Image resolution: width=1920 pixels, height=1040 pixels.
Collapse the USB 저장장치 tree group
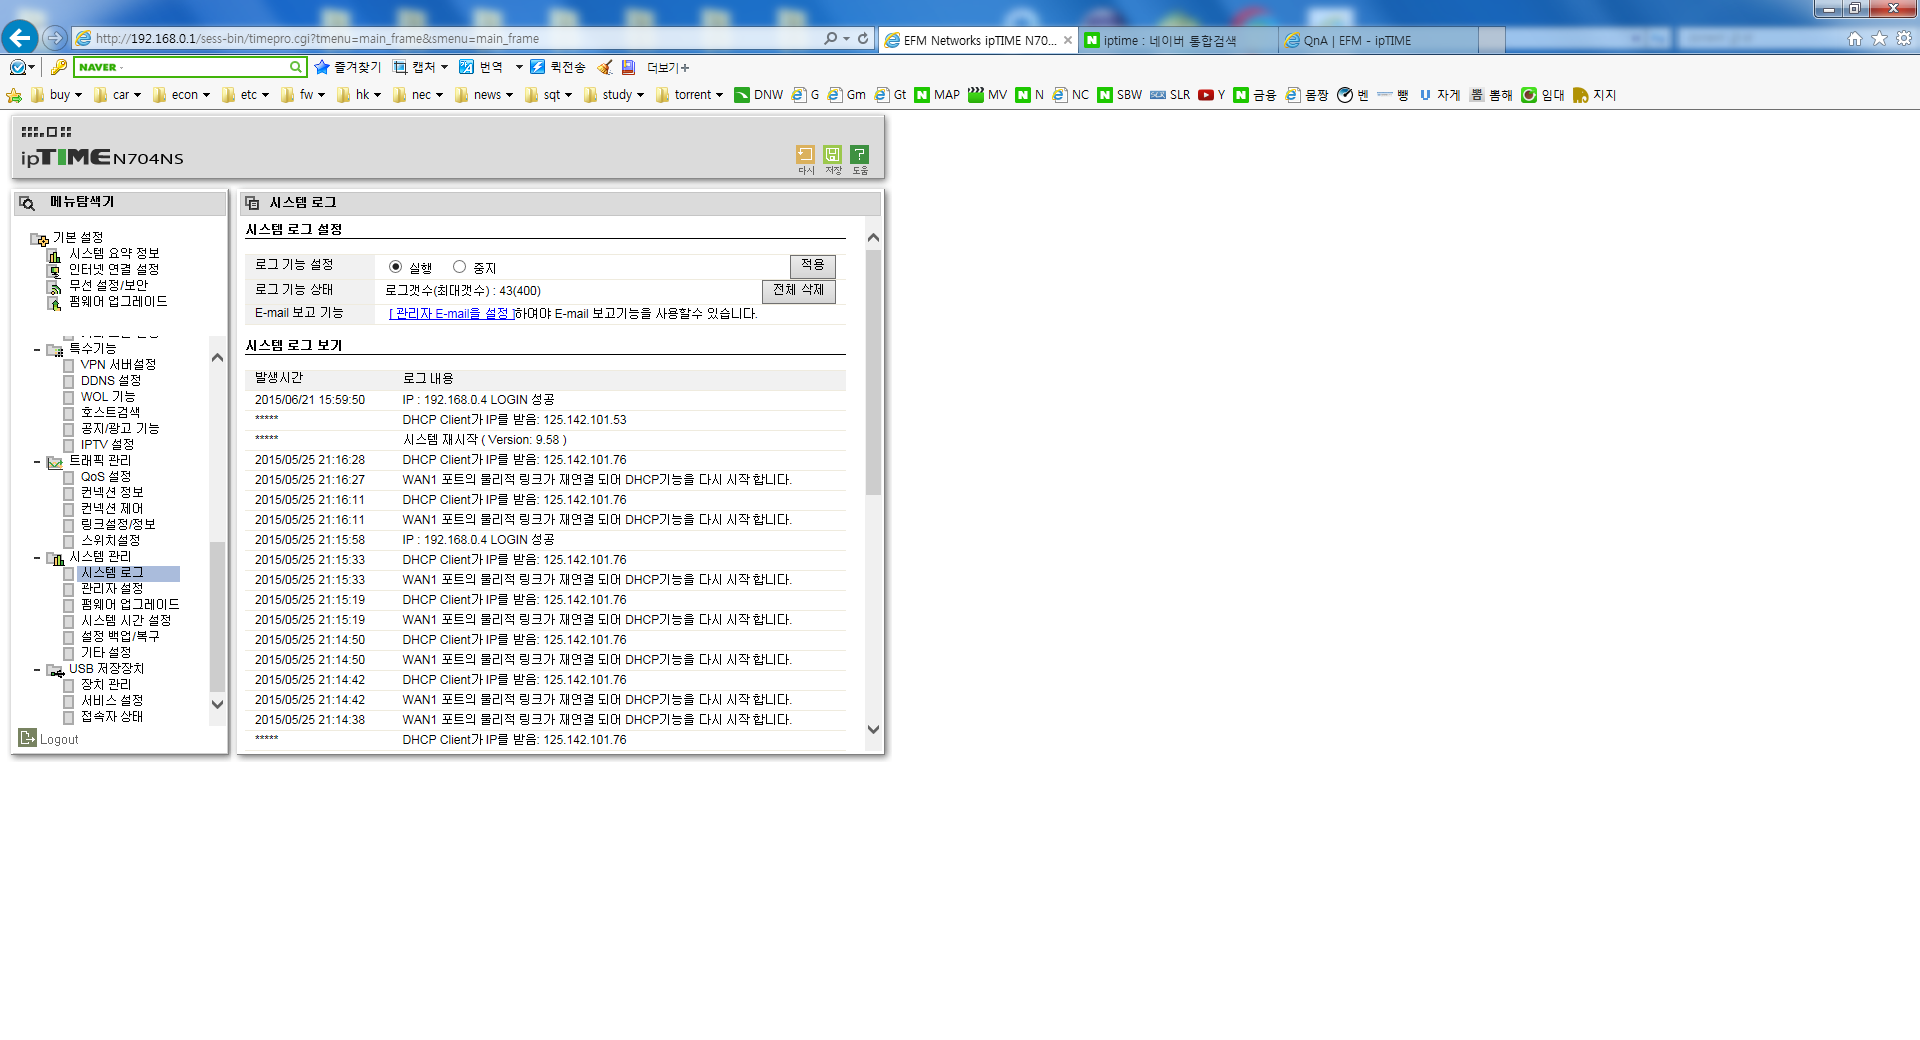[37, 670]
